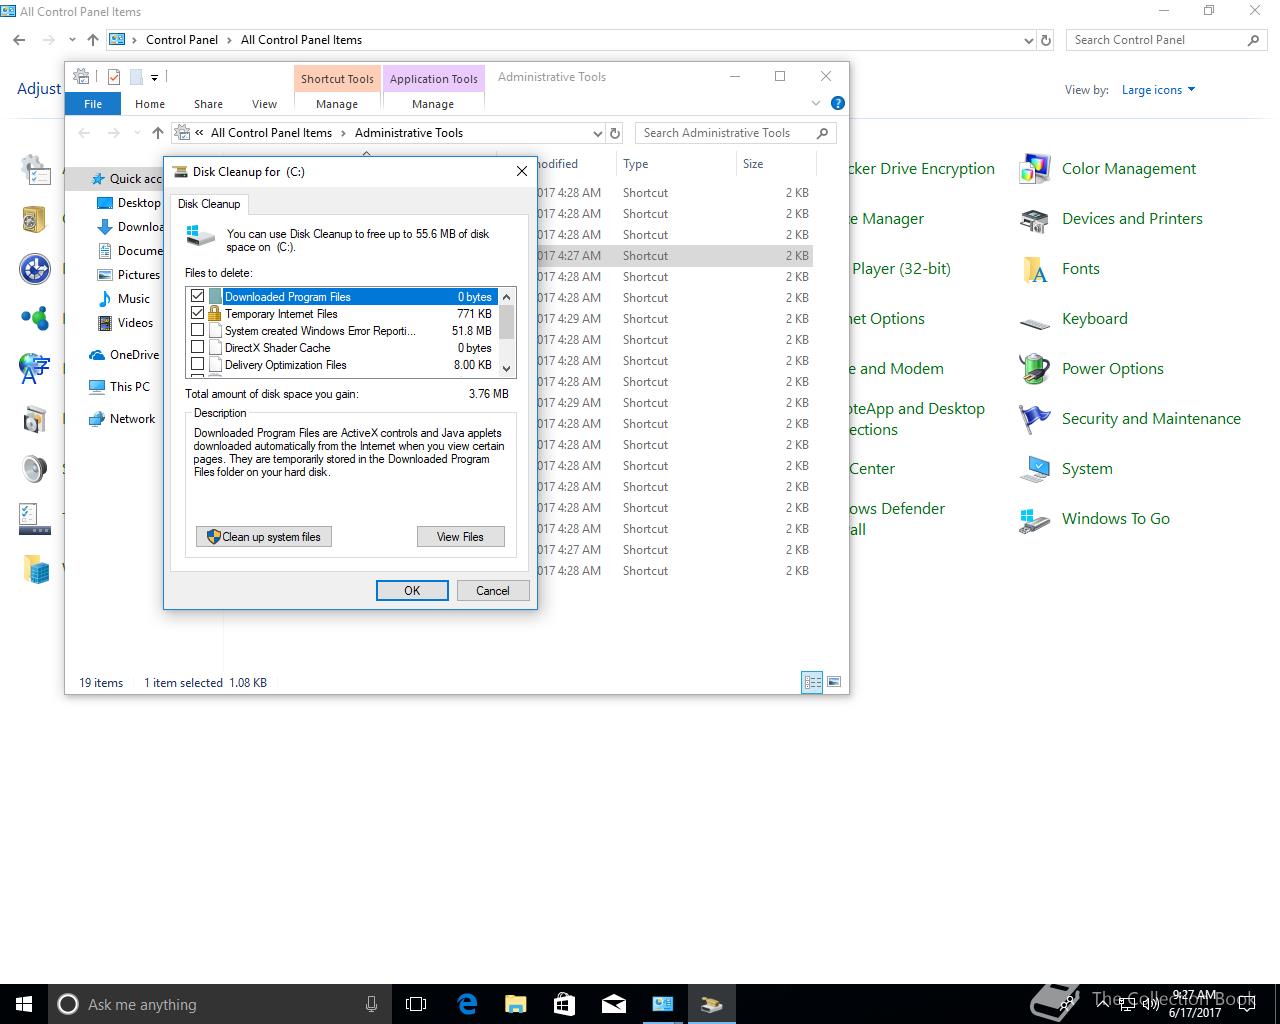Open the Share ribbon tab
Image resolution: width=1280 pixels, height=1024 pixels.
click(x=208, y=104)
